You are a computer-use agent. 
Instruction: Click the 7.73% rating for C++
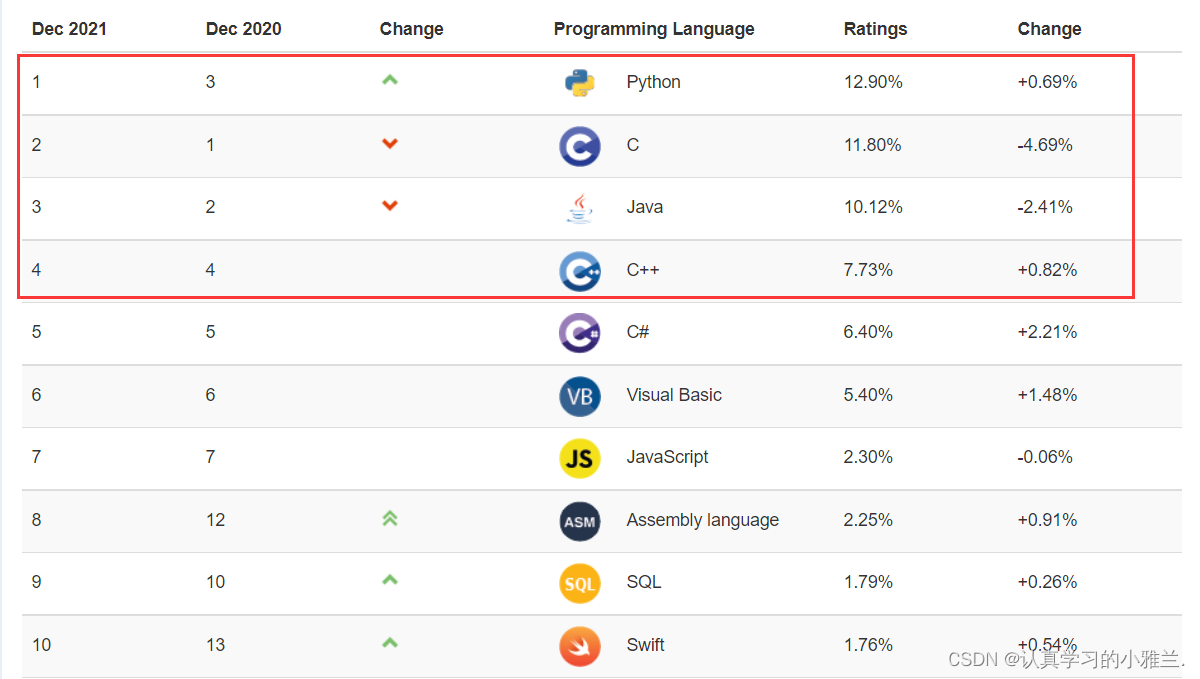[x=869, y=270]
